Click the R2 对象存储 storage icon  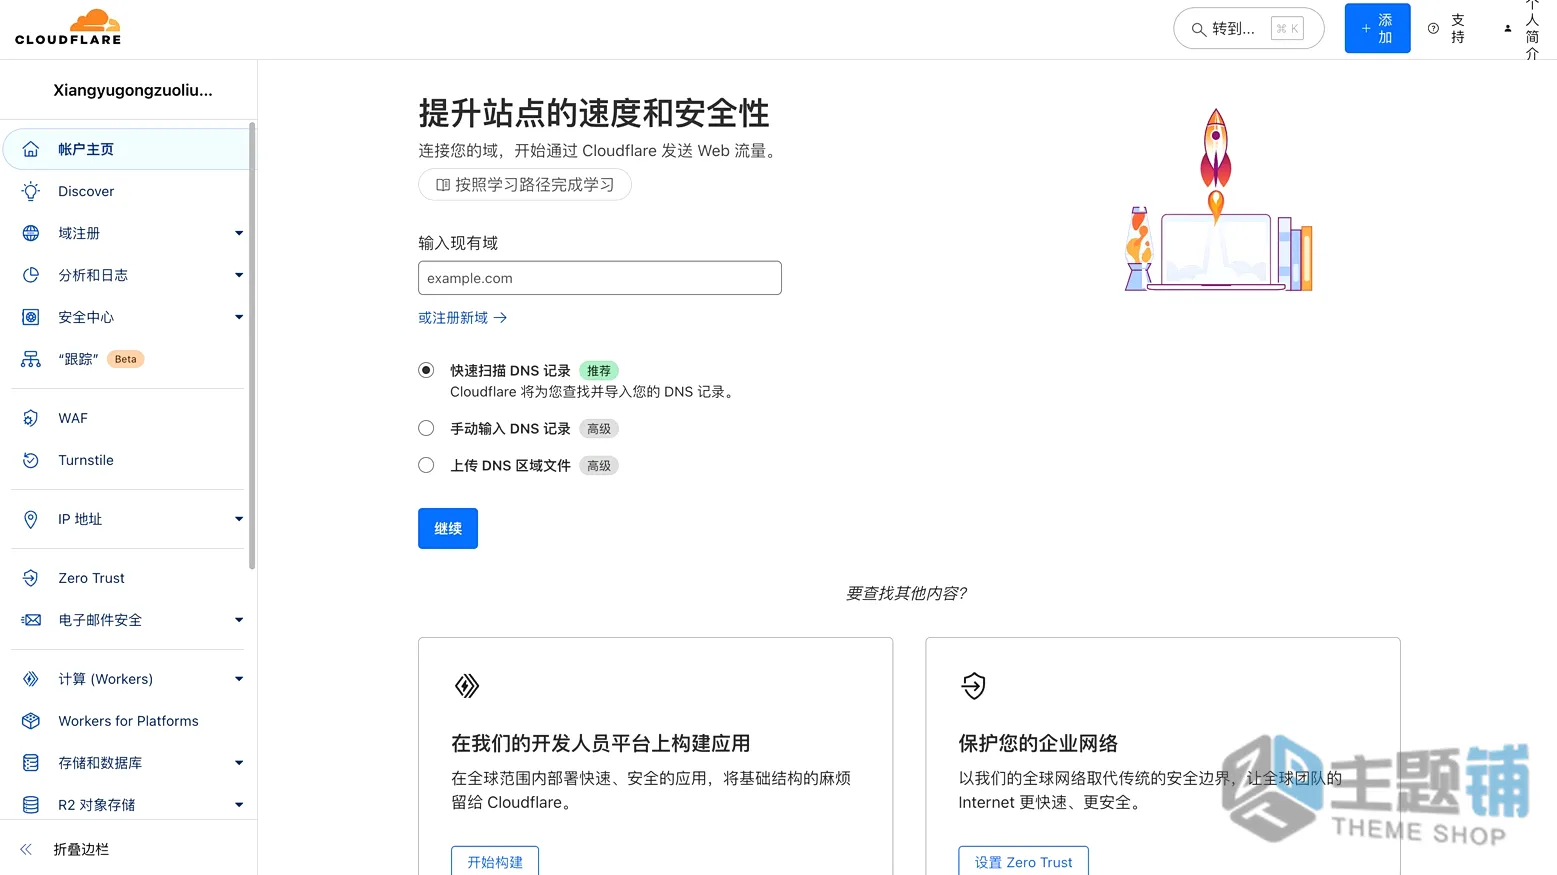[31, 805]
